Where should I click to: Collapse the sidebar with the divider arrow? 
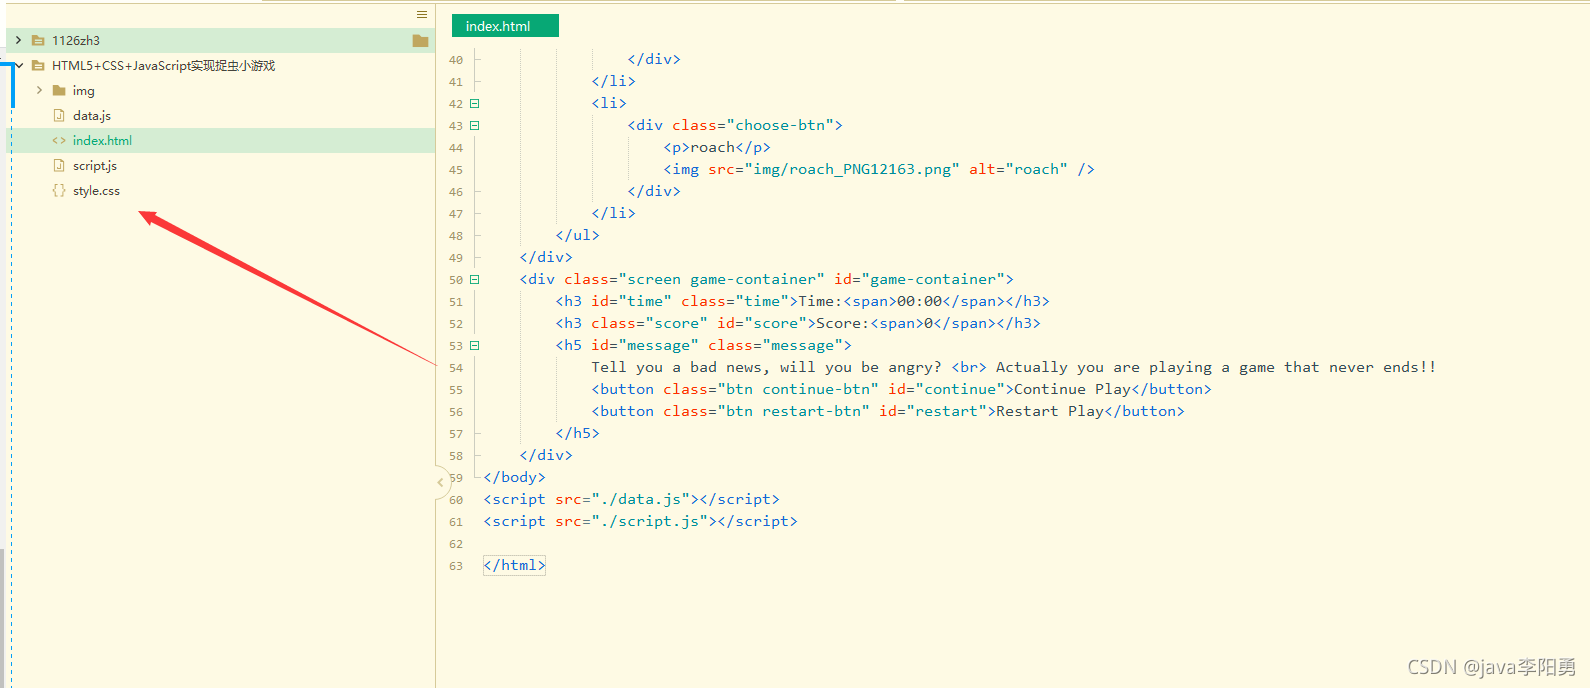pos(440,482)
